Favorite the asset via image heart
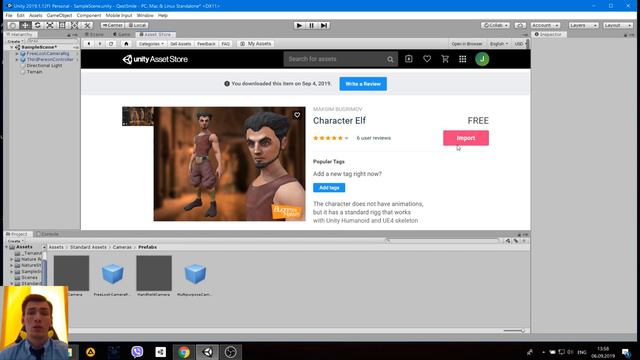The width and height of the screenshot is (640, 360). click(297, 115)
